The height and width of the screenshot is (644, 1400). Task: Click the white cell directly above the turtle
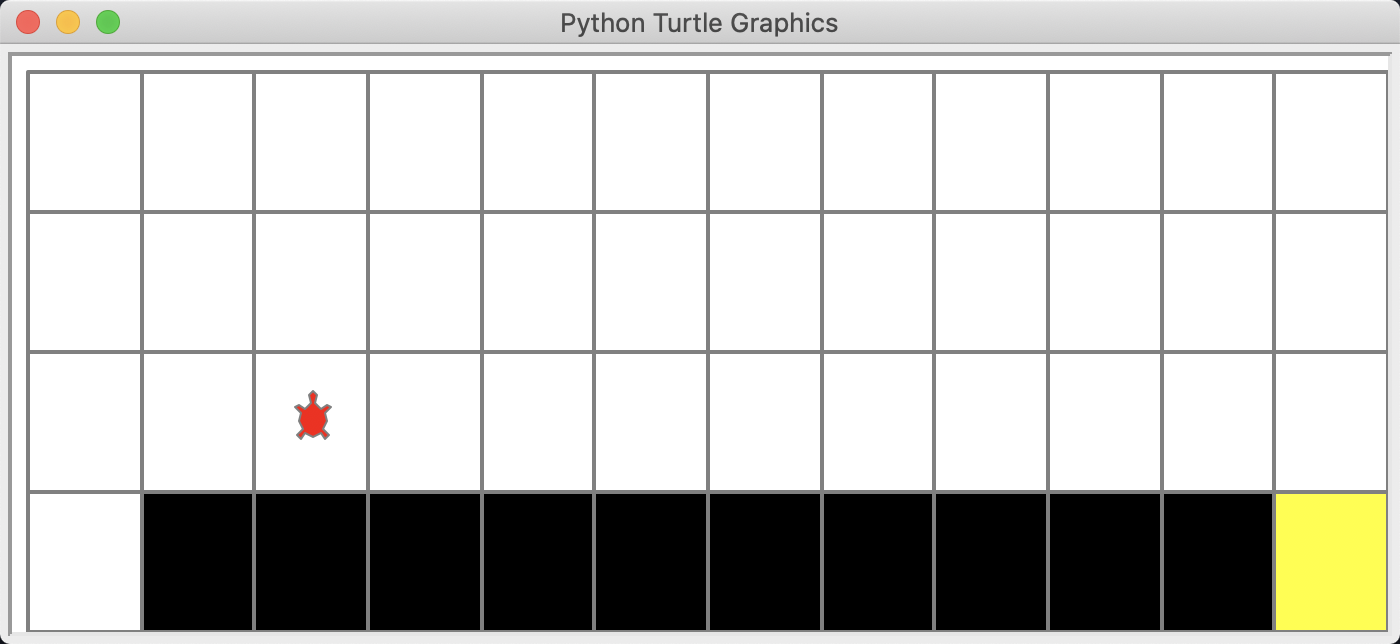pos(311,282)
